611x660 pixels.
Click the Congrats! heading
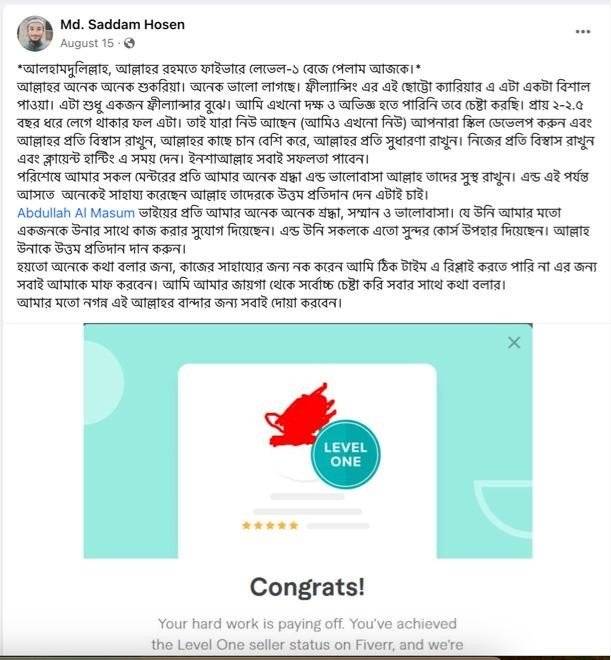click(308, 587)
